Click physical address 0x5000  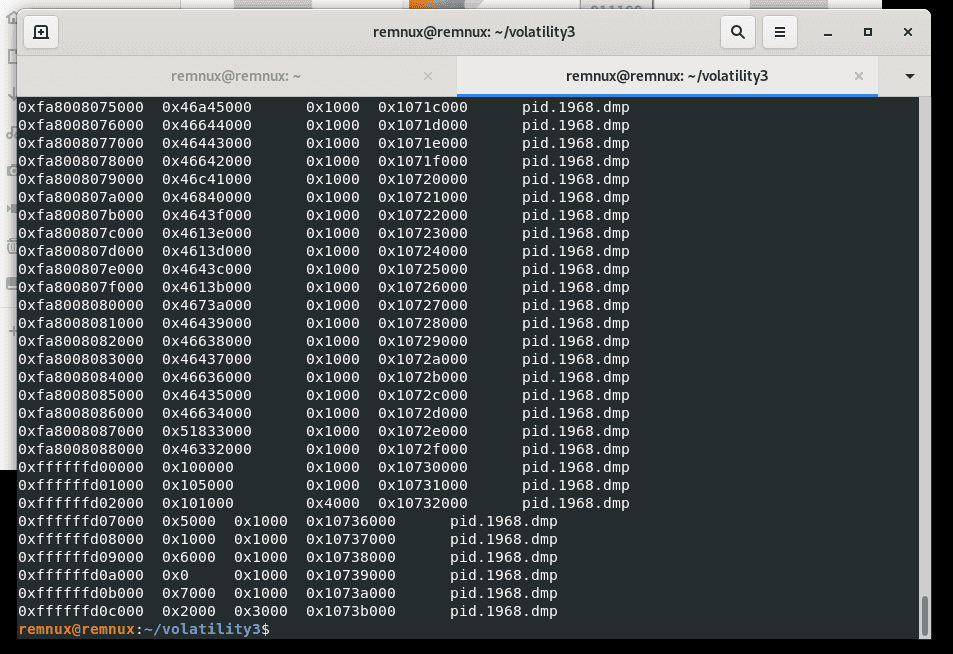(x=188, y=521)
